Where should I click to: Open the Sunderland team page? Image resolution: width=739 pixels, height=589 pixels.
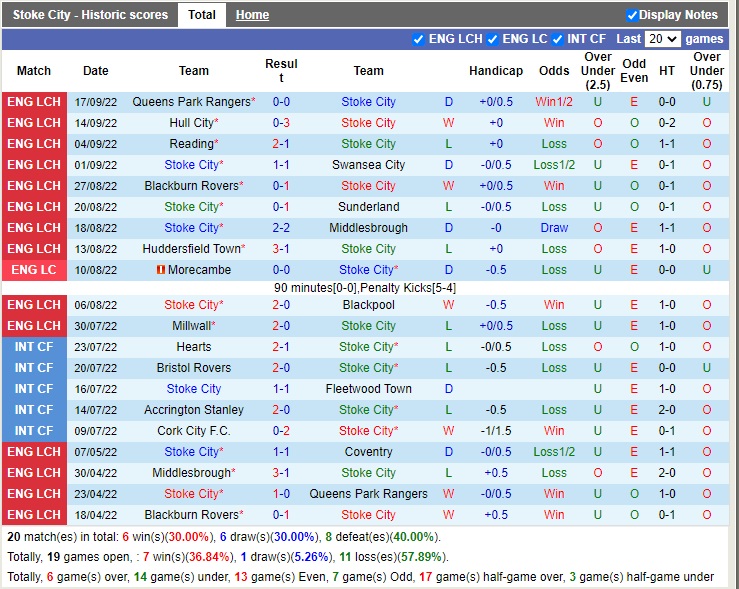coord(368,207)
